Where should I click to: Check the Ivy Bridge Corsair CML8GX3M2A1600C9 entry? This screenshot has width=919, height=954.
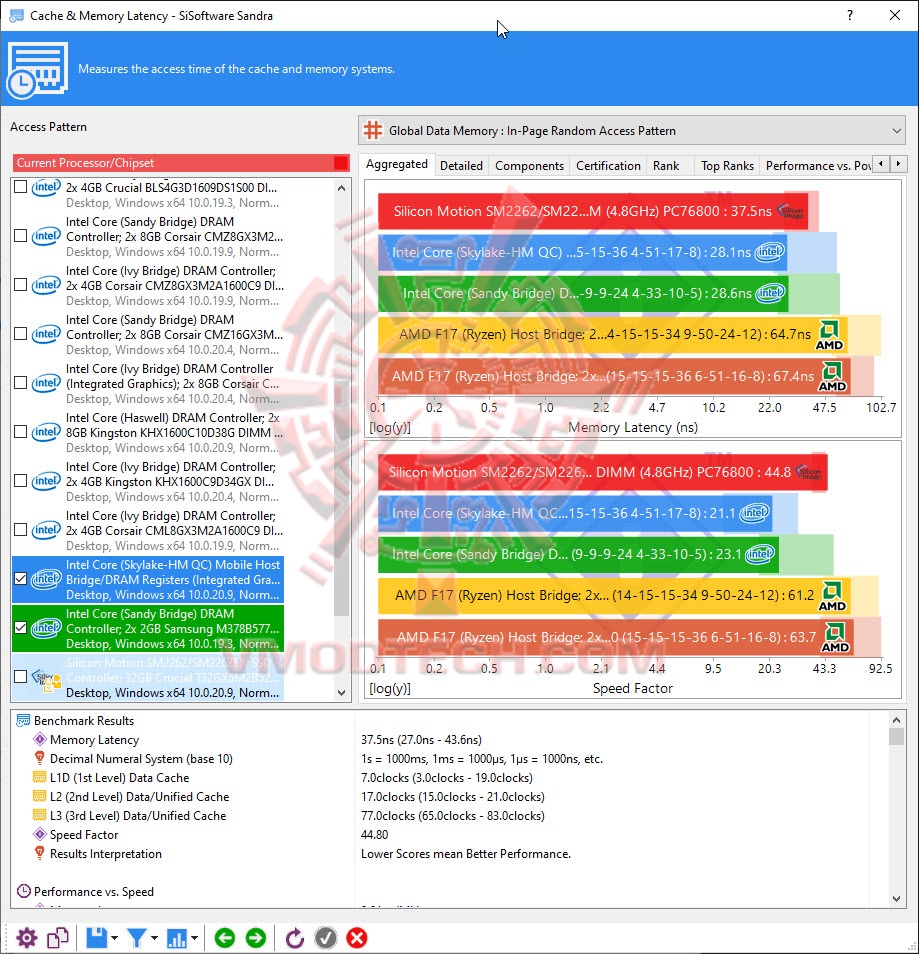tap(20, 530)
